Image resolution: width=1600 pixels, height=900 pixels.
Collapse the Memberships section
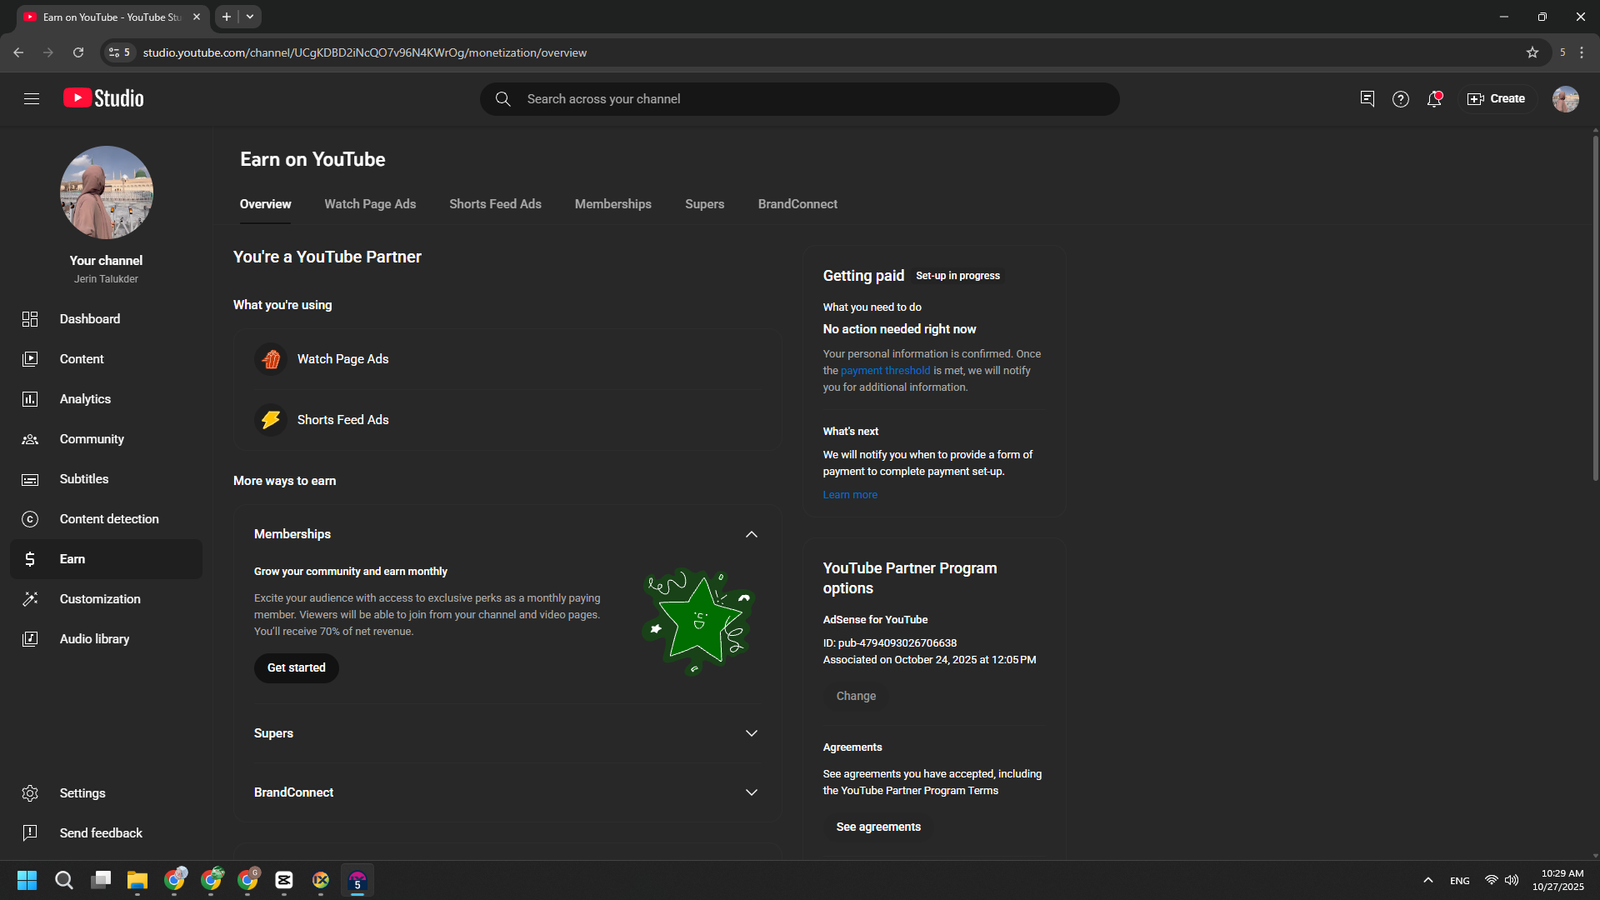click(751, 534)
